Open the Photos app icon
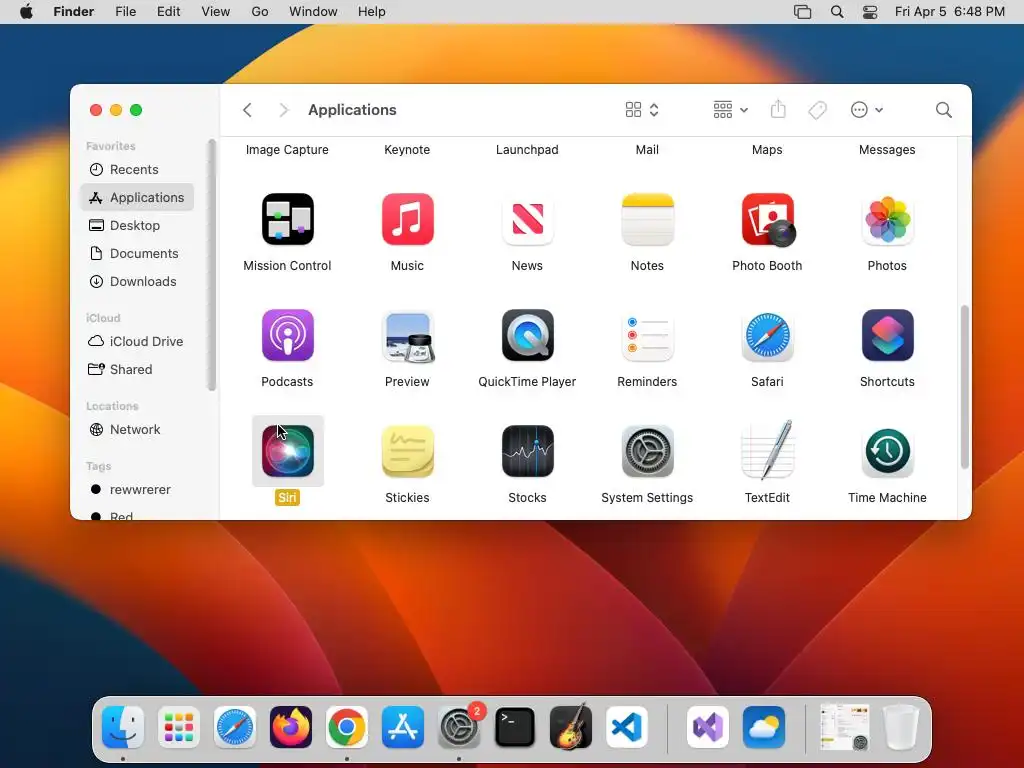Screen dimensions: 1024x768 coord(888,219)
